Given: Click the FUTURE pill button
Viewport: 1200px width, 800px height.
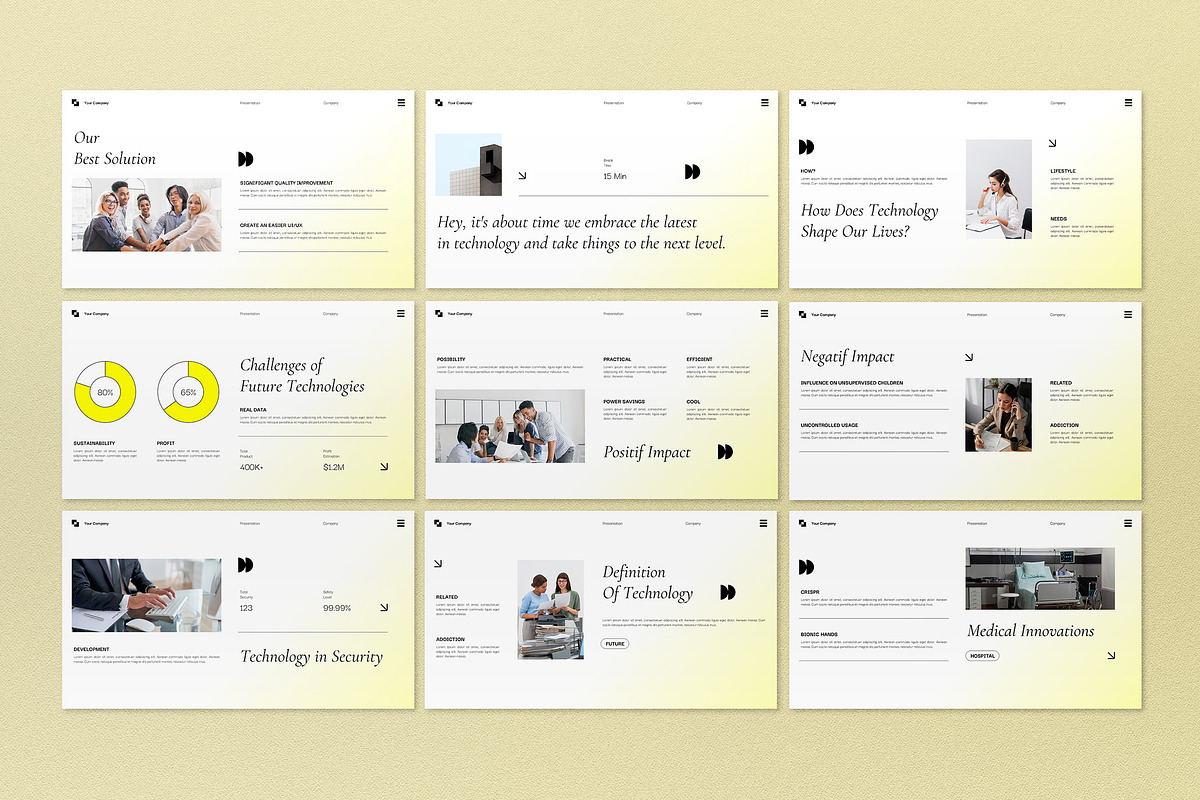Looking at the screenshot, I should (615, 644).
